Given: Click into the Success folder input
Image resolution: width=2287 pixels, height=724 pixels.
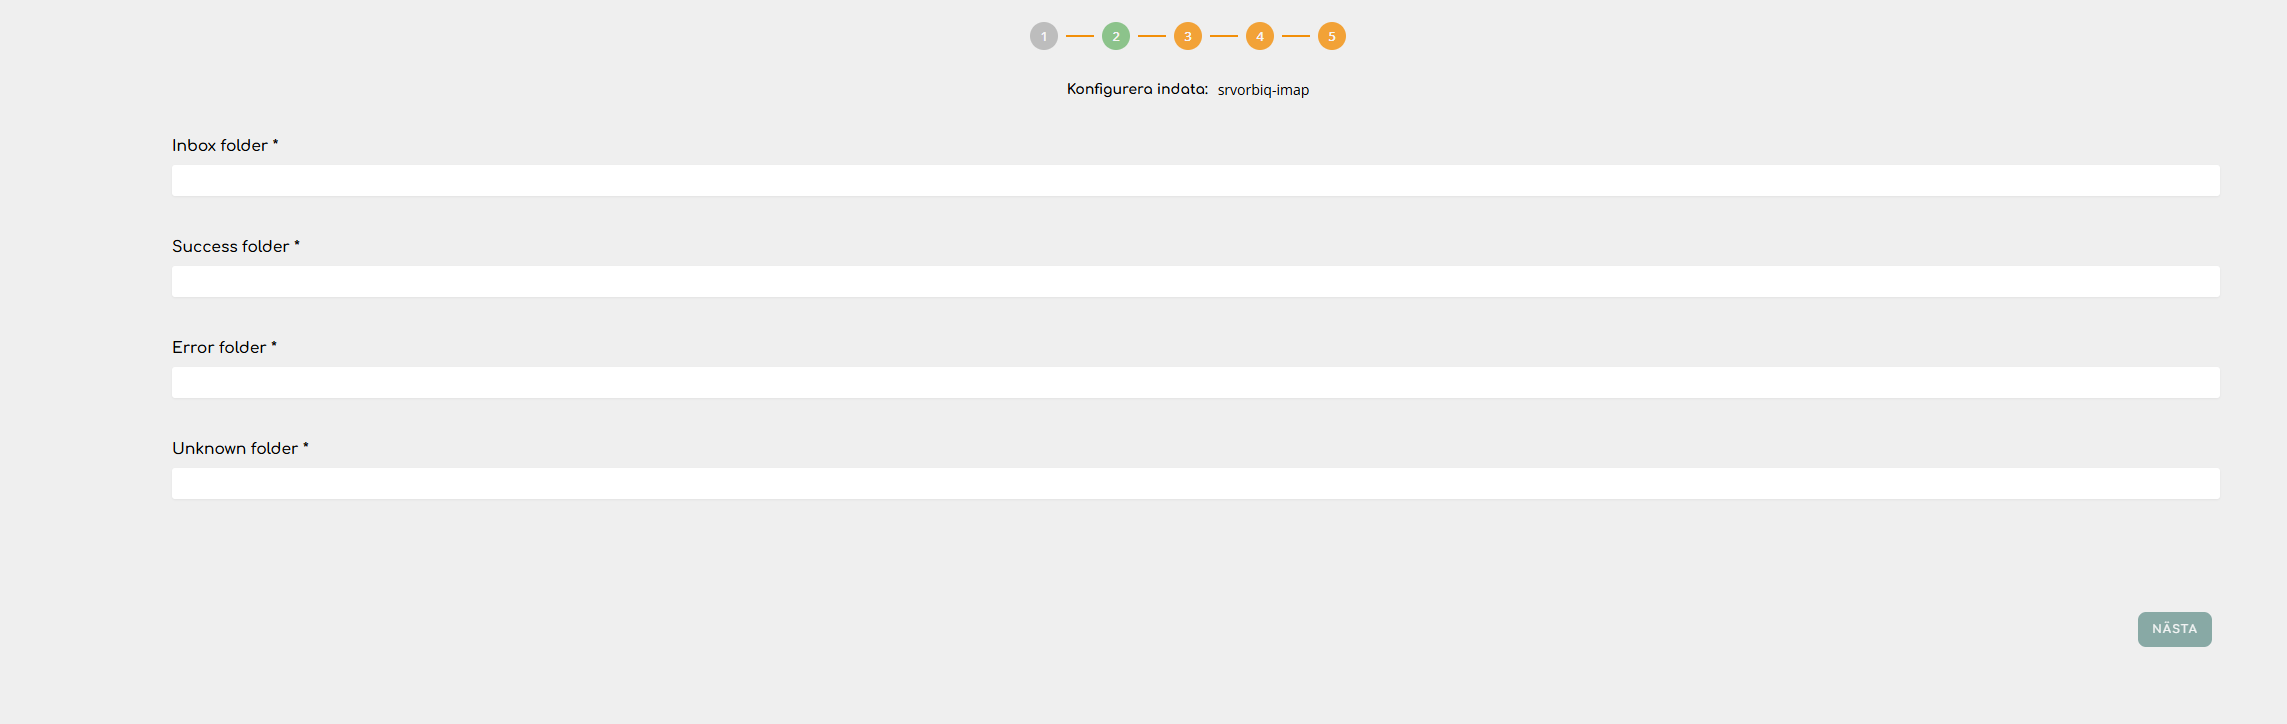Looking at the screenshot, I should [1195, 282].
